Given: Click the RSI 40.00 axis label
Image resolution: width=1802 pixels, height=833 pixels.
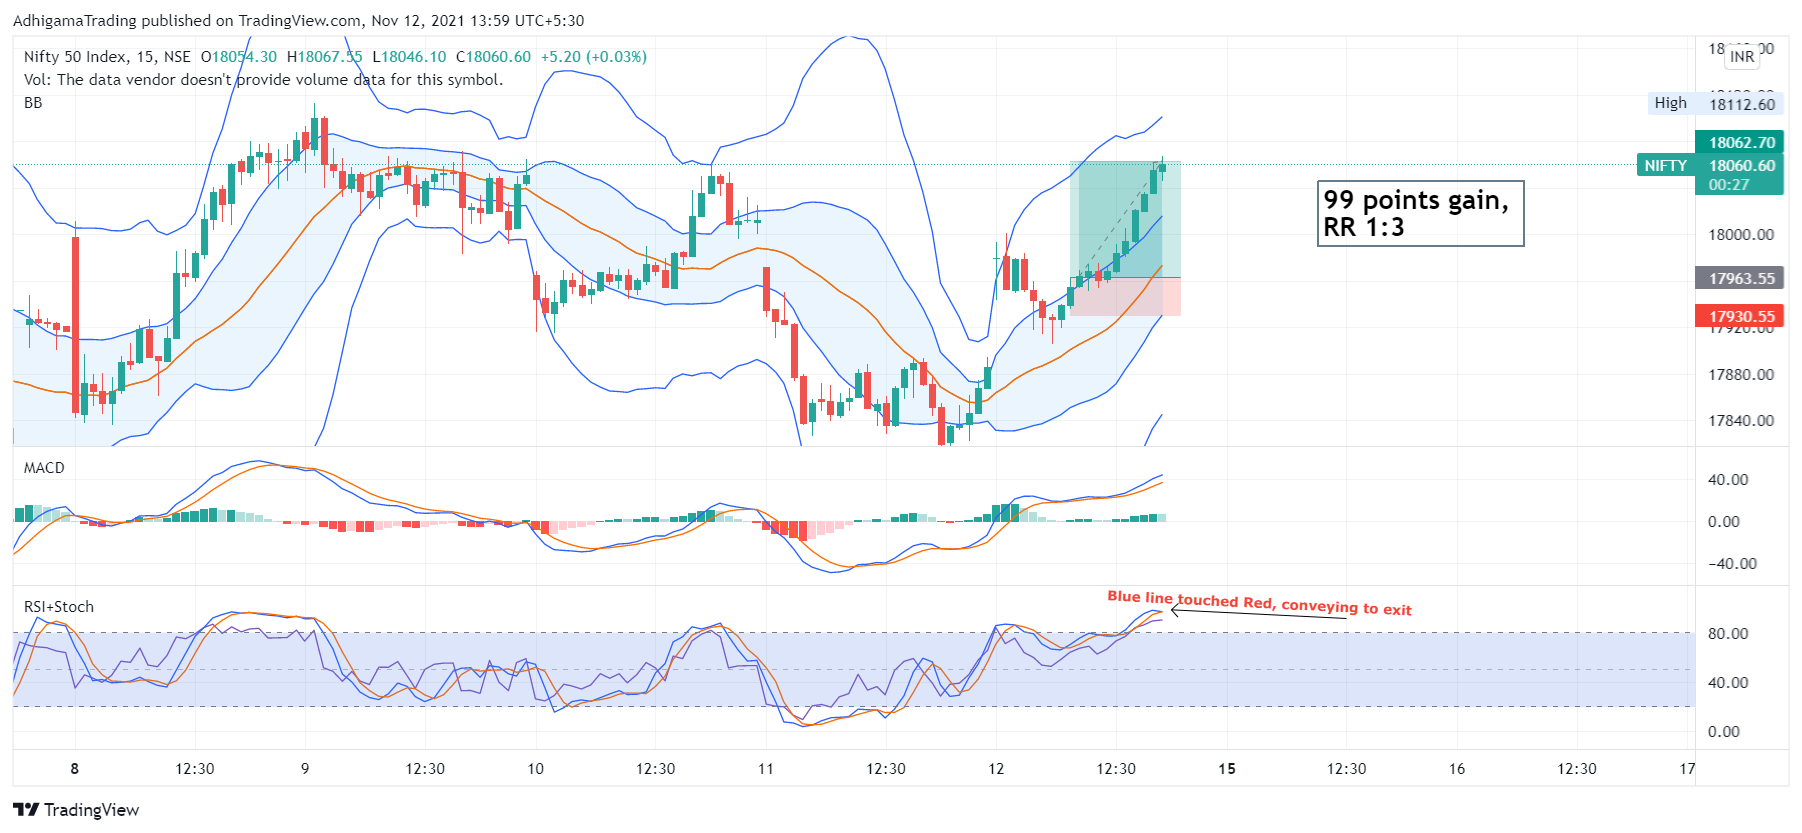Looking at the screenshot, I should tap(1728, 683).
